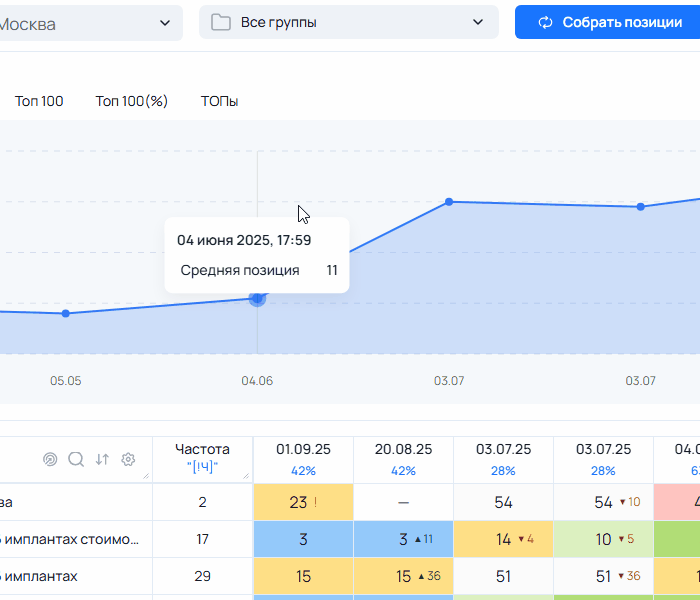Click refresh icon on Собрать позиции button
Viewport: 700px width, 600px height.
[x=545, y=22]
